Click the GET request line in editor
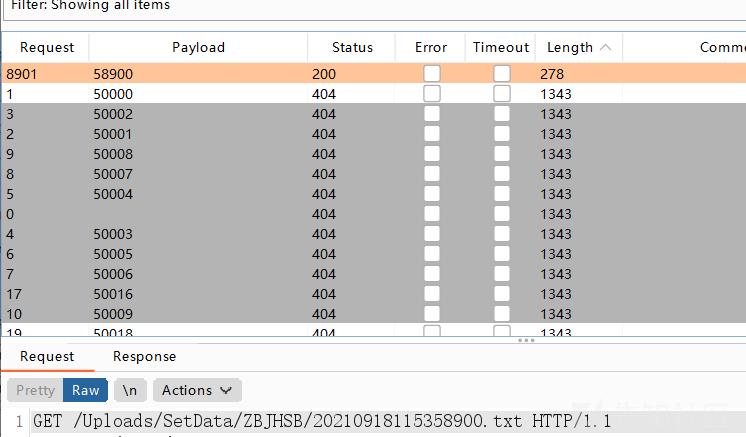 pos(322,421)
